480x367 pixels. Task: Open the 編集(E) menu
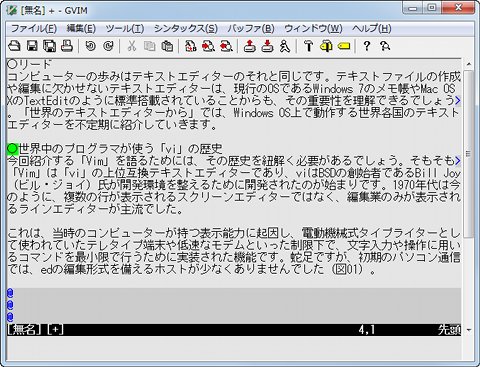81,29
